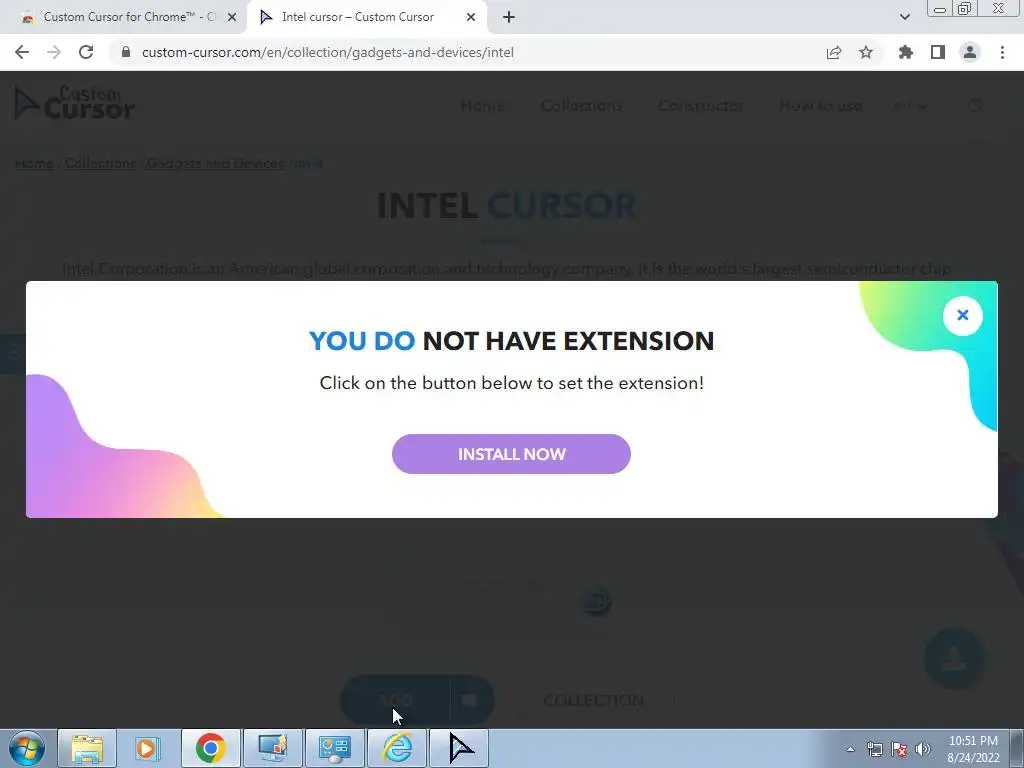Bookmark this page with star
The image size is (1024, 768).
pyautogui.click(x=866, y=52)
